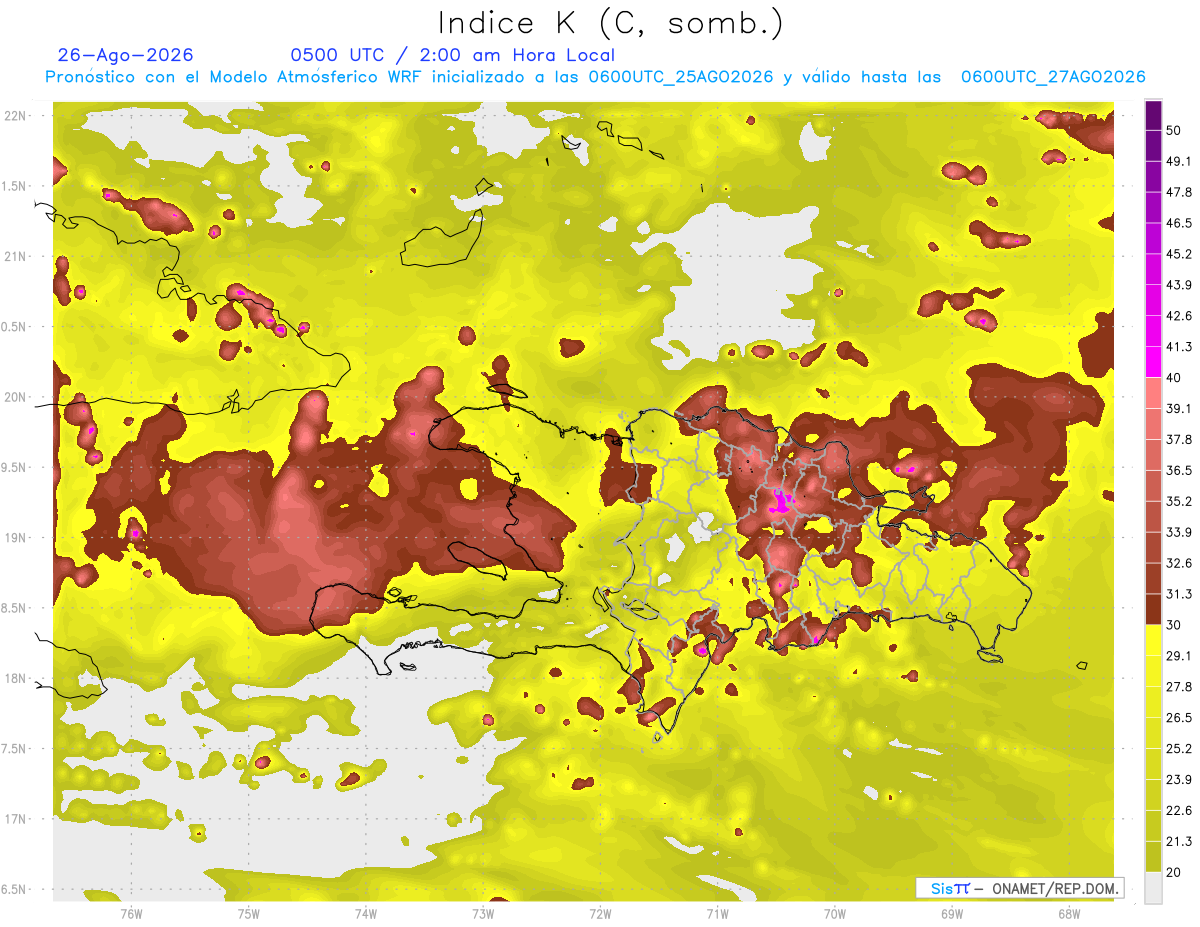Click the colorbar value 46.5
This screenshot has width=1200, height=927.
(1179, 223)
